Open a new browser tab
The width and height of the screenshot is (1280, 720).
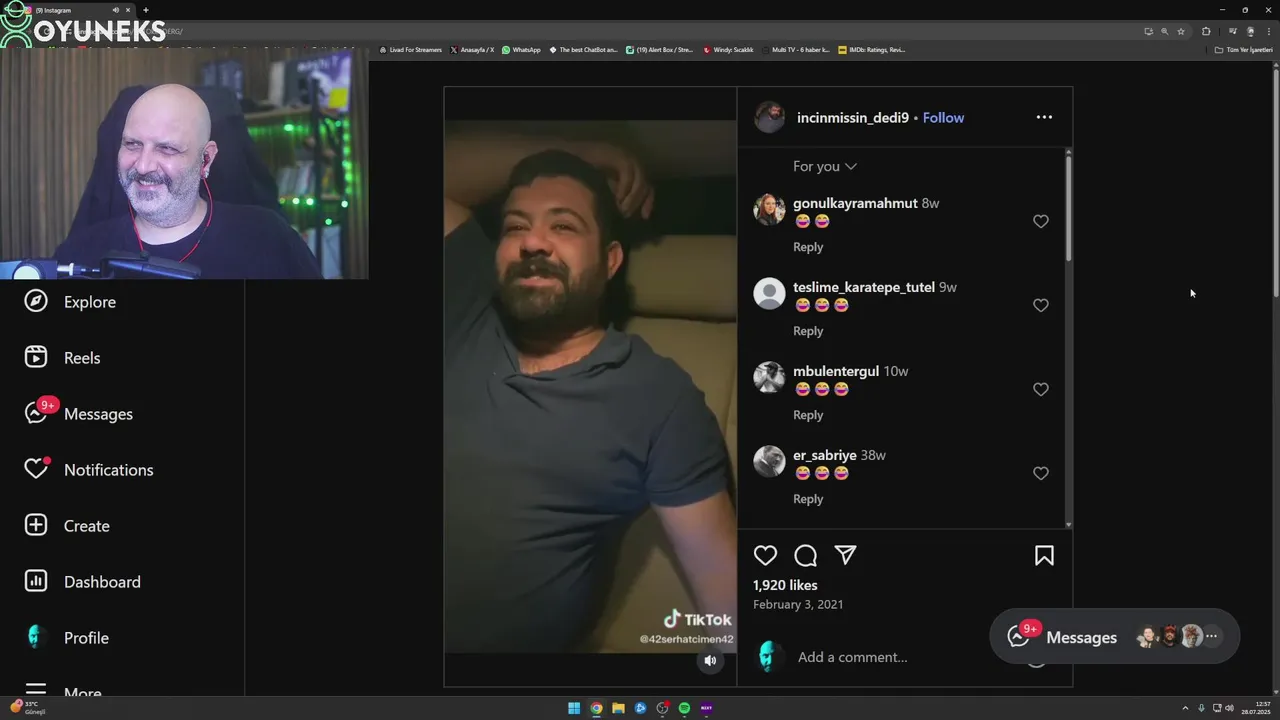146,10
